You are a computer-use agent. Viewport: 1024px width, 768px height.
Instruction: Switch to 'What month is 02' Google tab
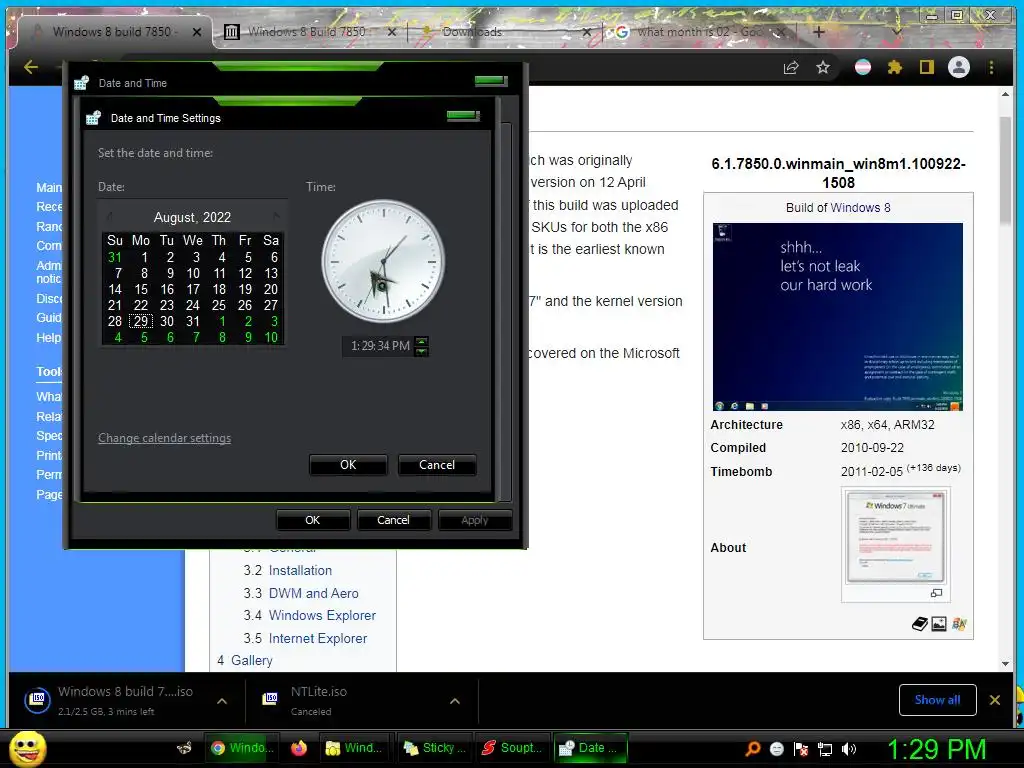(x=699, y=31)
